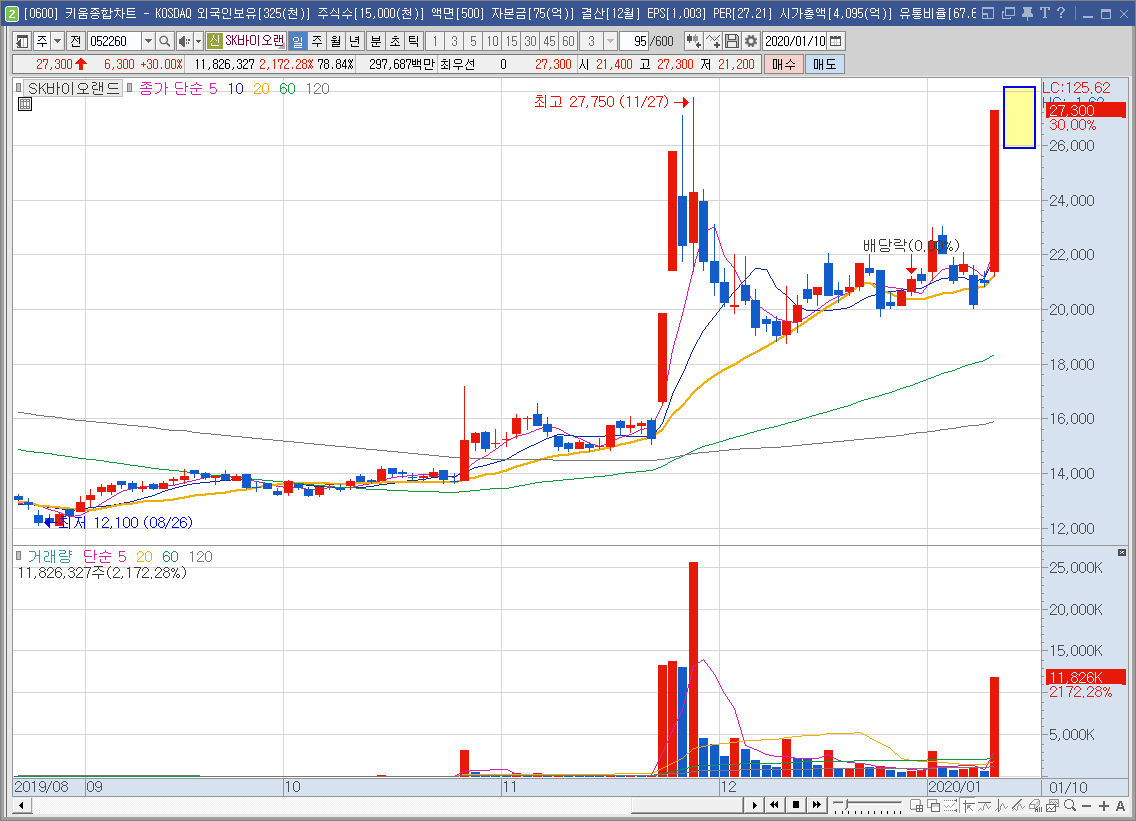Select the 10 interval button
The image size is (1136, 821).
pyautogui.click(x=493, y=41)
